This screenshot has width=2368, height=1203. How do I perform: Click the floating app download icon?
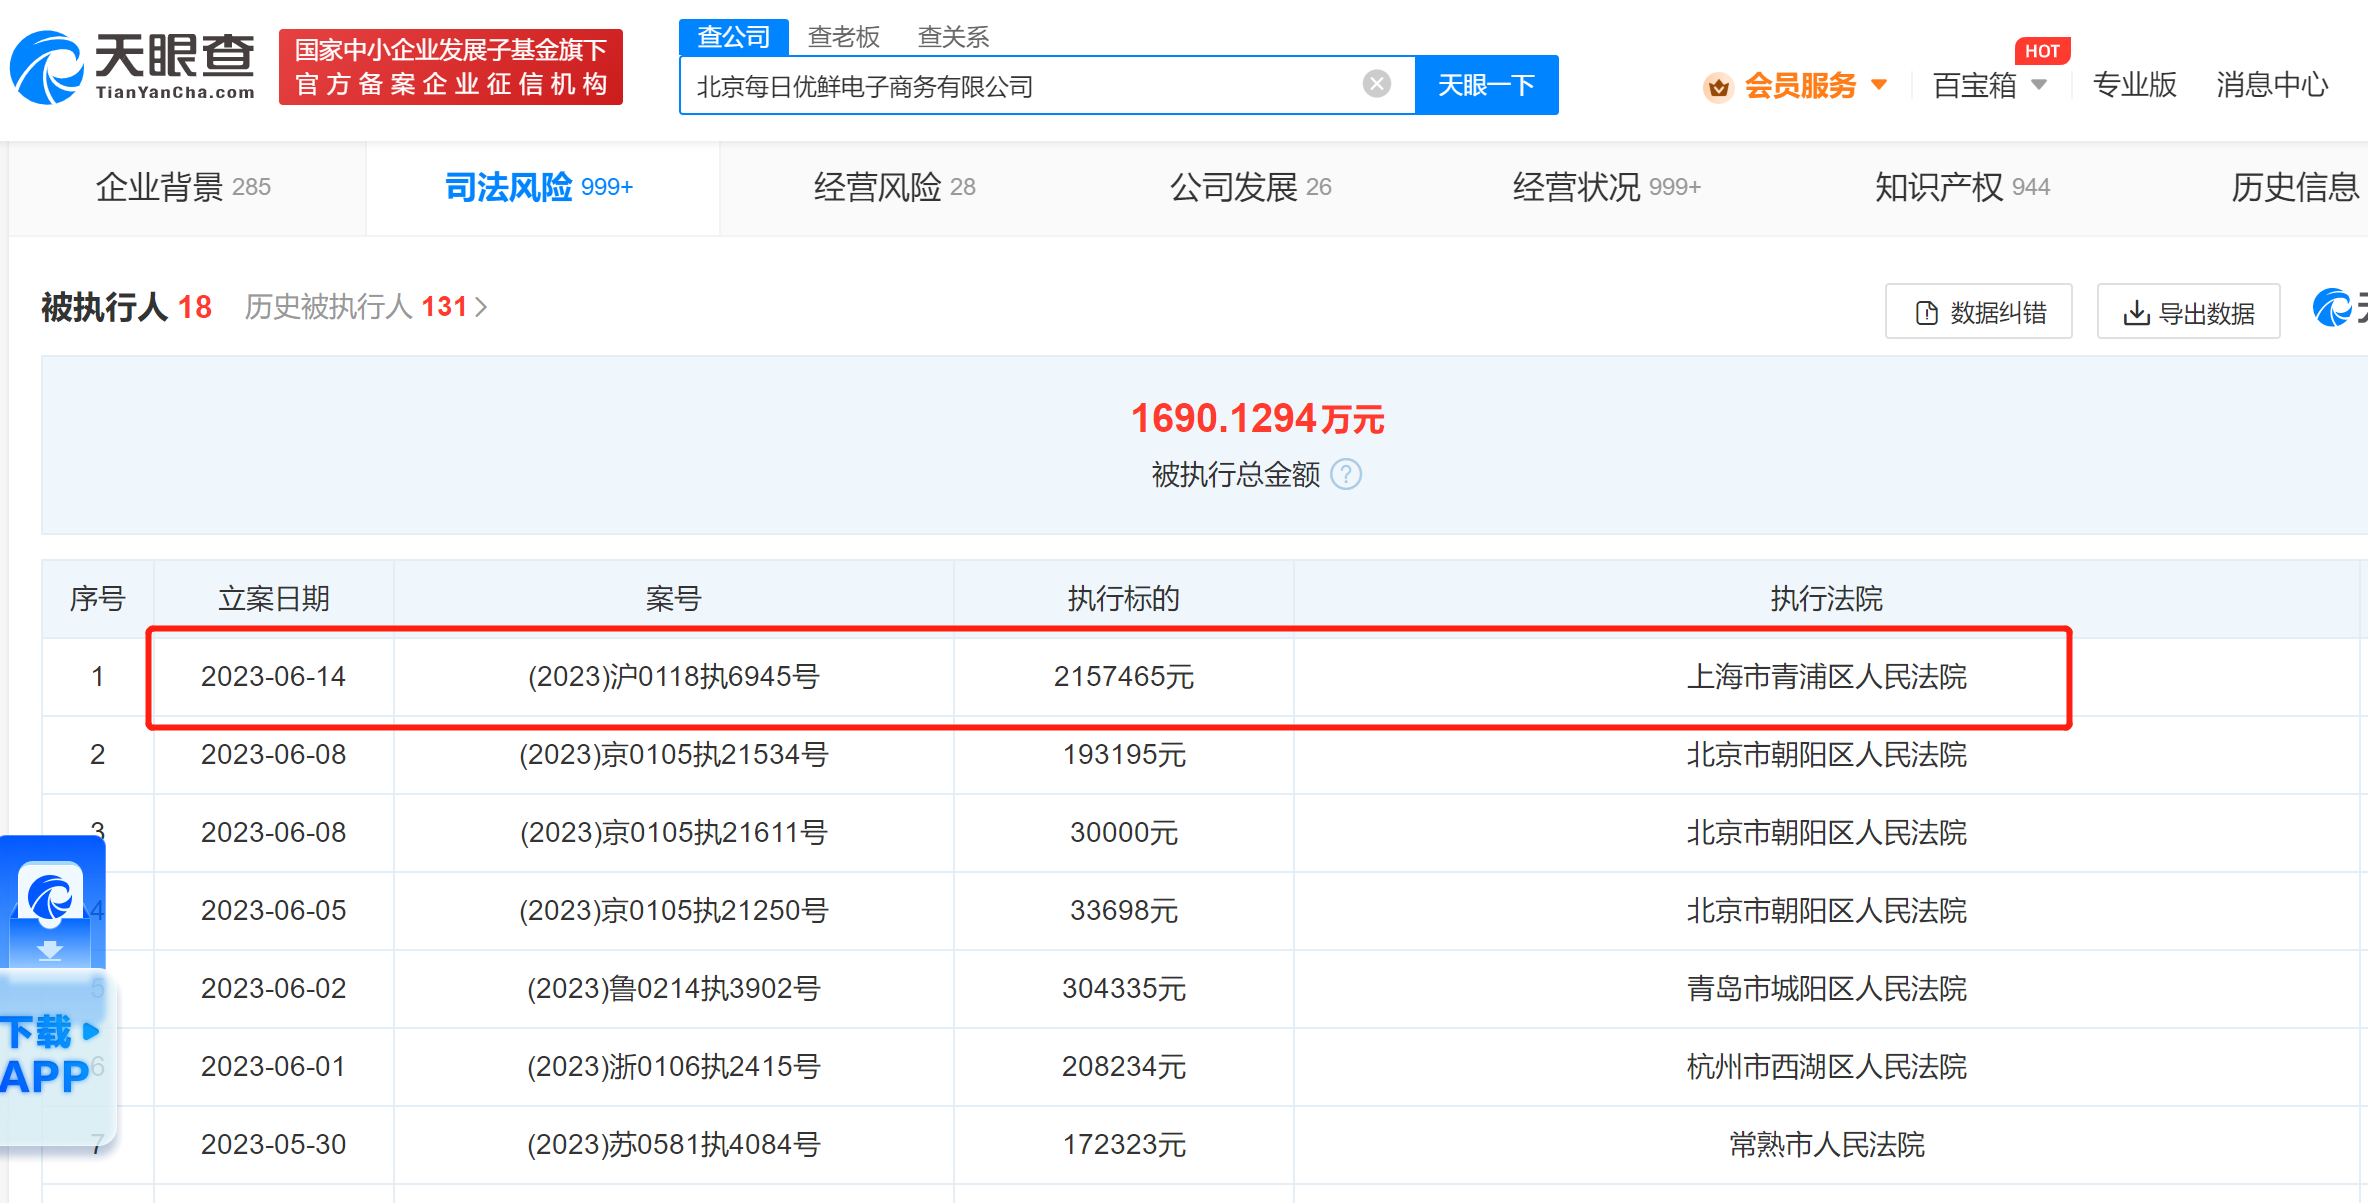[x=50, y=900]
